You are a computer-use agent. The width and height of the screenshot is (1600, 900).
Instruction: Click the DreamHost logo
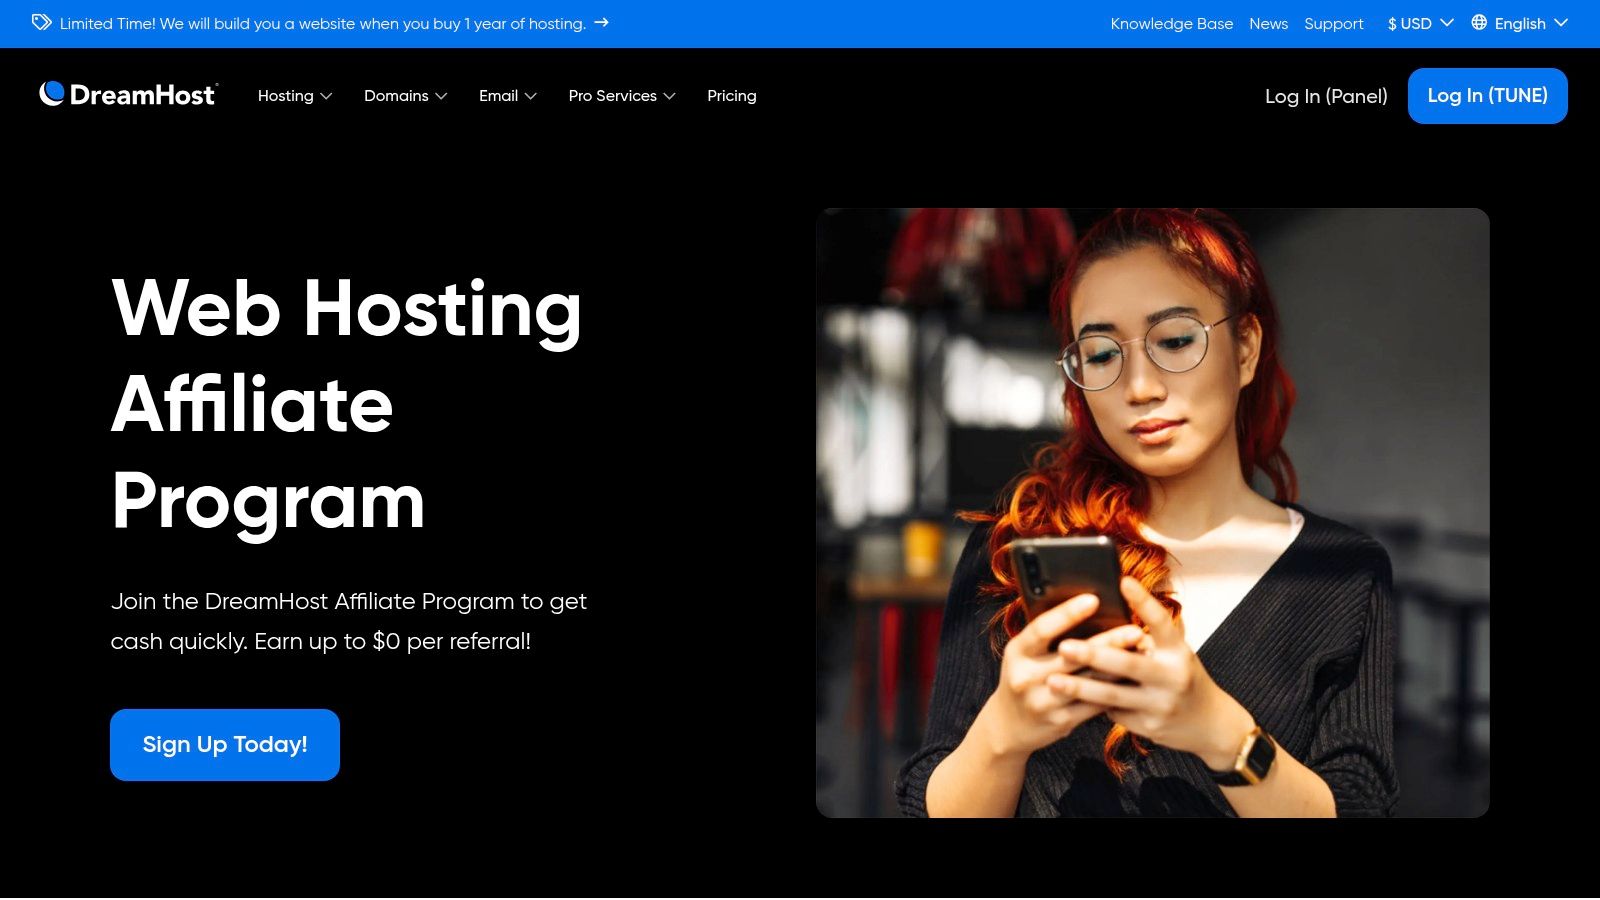128,95
